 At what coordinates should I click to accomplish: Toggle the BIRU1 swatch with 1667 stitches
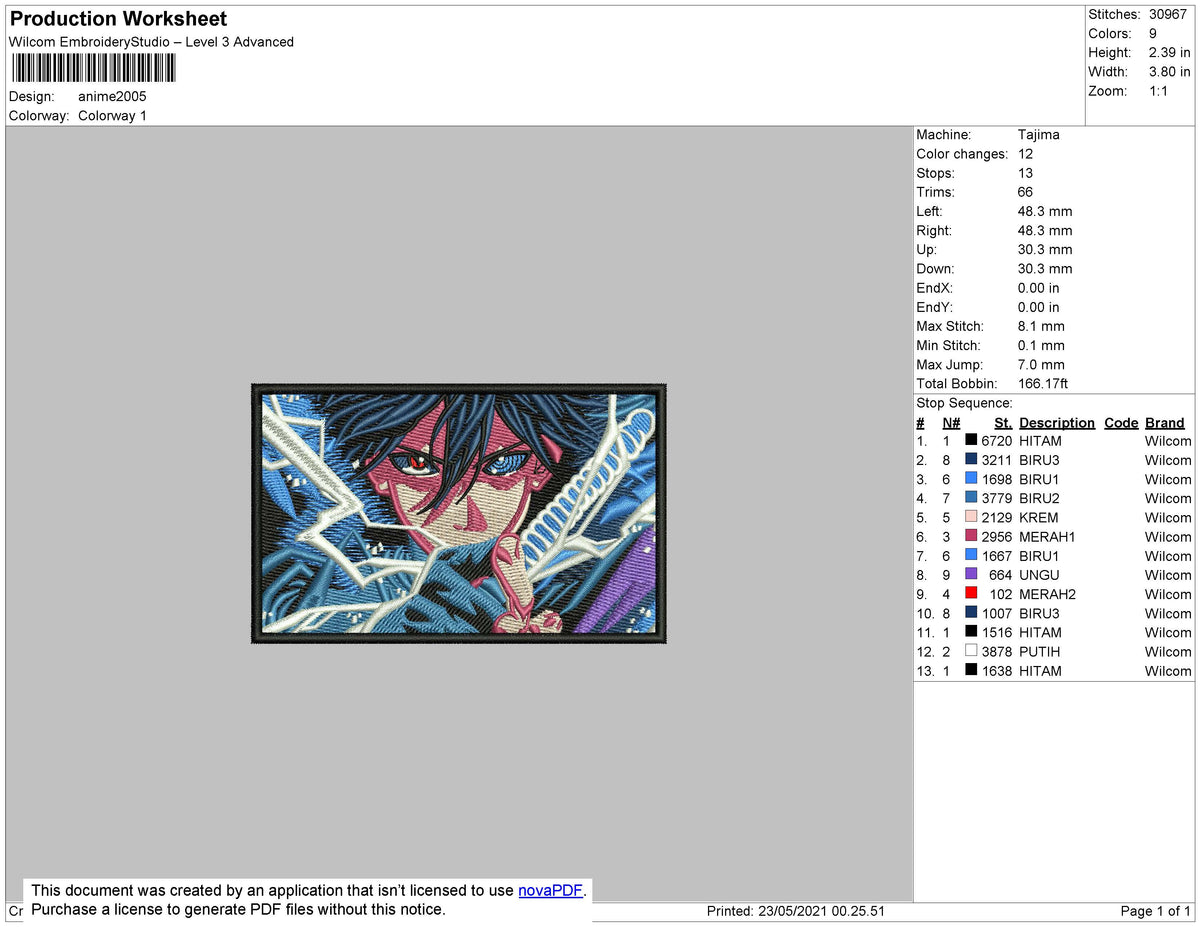[x=972, y=556]
